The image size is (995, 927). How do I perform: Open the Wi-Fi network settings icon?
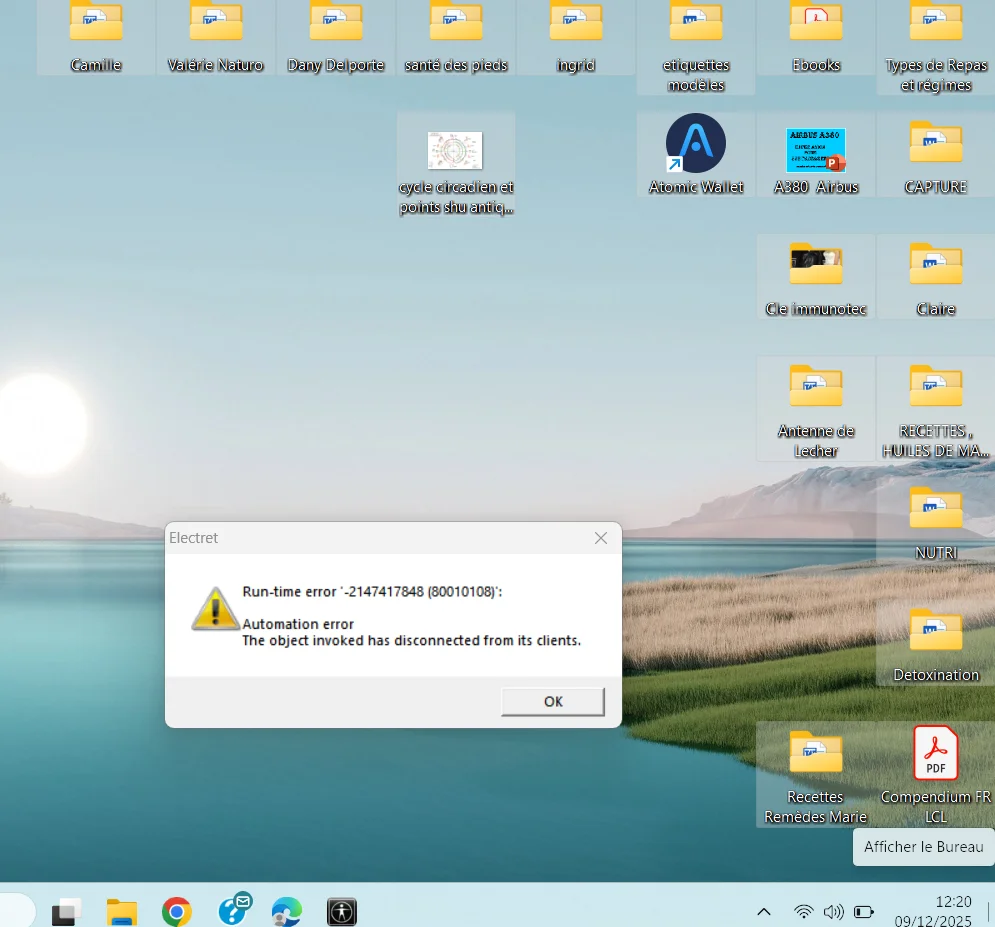click(803, 911)
